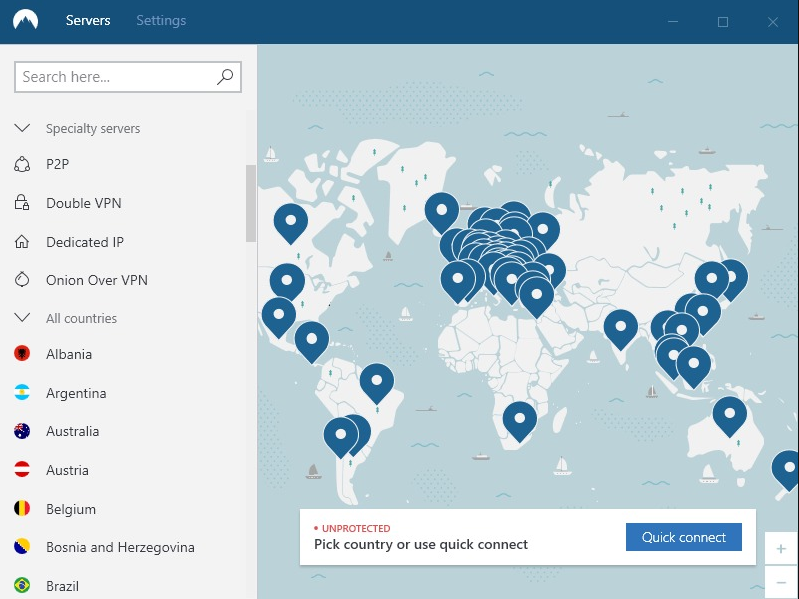Screen dimensions: 799x599
Task: Click the Austria flag icon
Action: tap(22, 469)
